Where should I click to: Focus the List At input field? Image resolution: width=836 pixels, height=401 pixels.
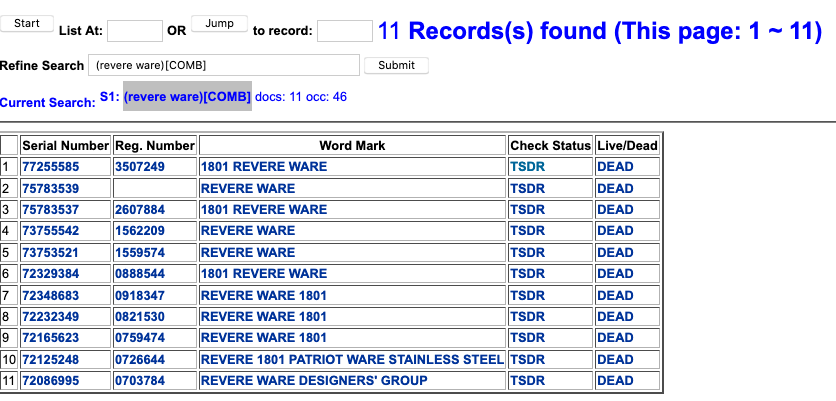point(135,31)
